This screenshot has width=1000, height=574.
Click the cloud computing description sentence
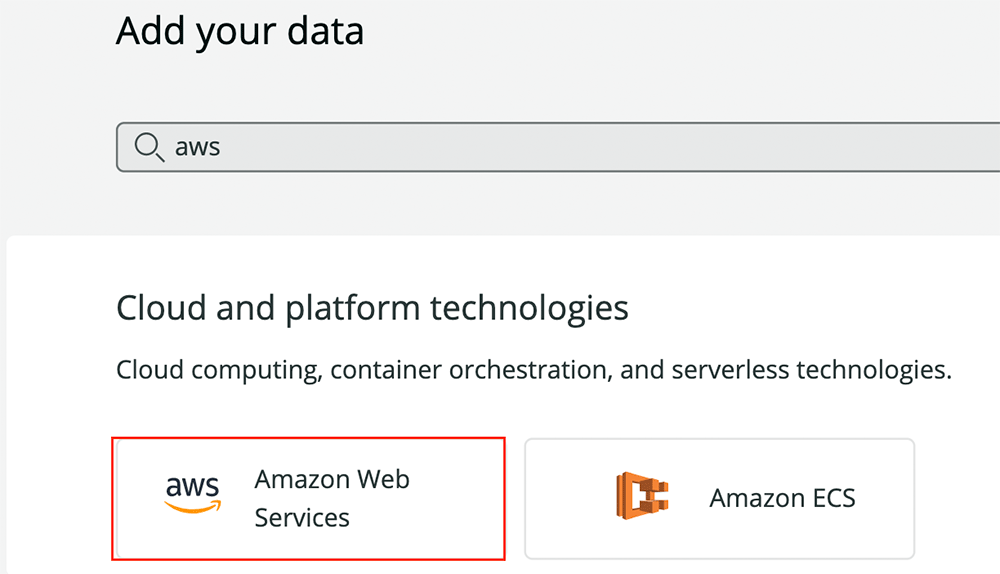(x=534, y=370)
